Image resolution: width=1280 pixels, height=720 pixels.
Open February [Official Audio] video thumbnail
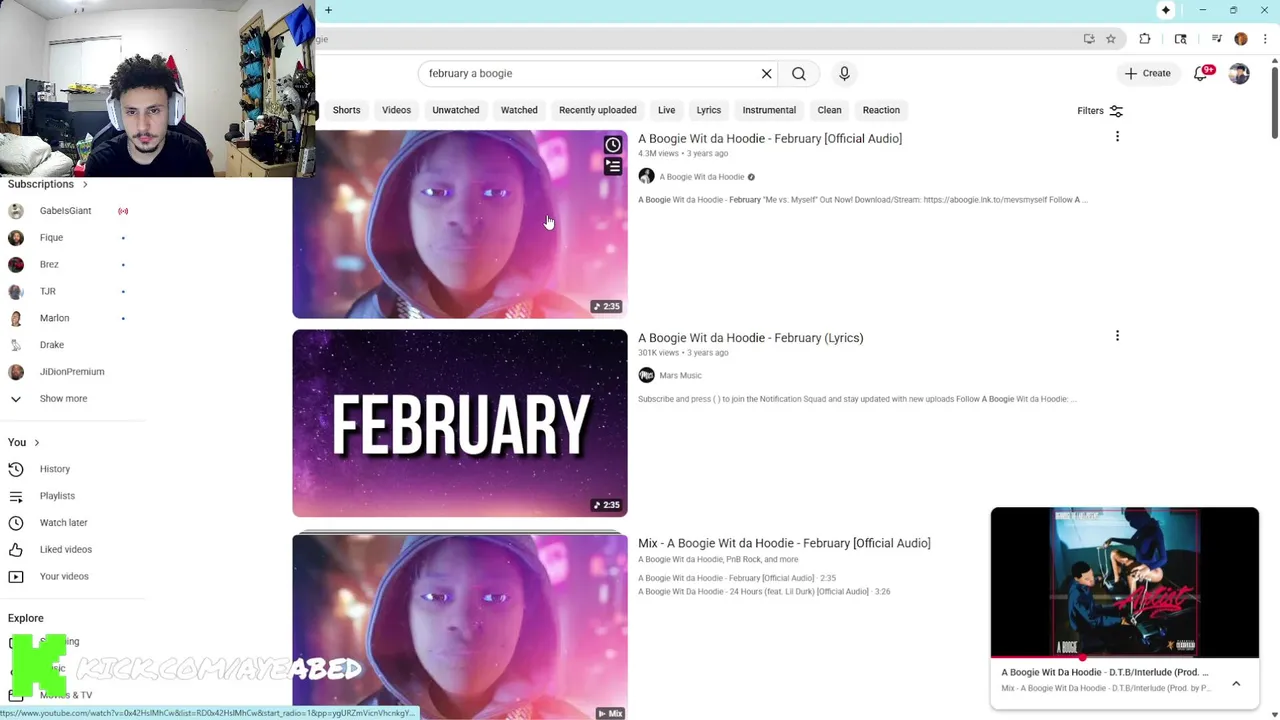pos(460,224)
